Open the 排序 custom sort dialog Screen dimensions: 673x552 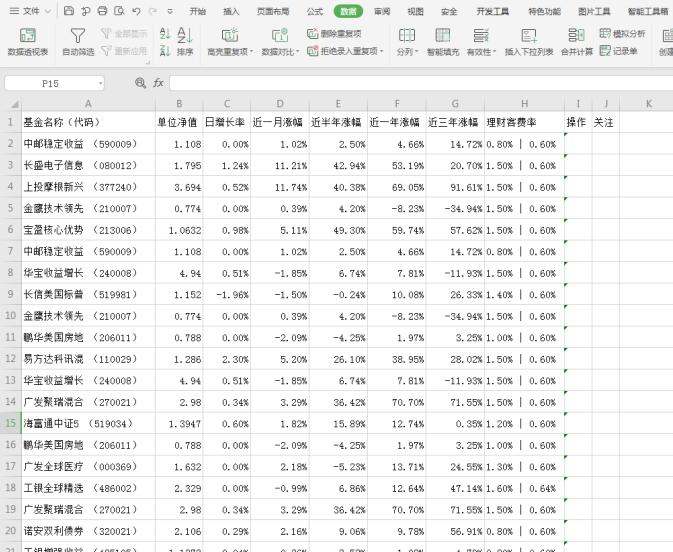185,42
